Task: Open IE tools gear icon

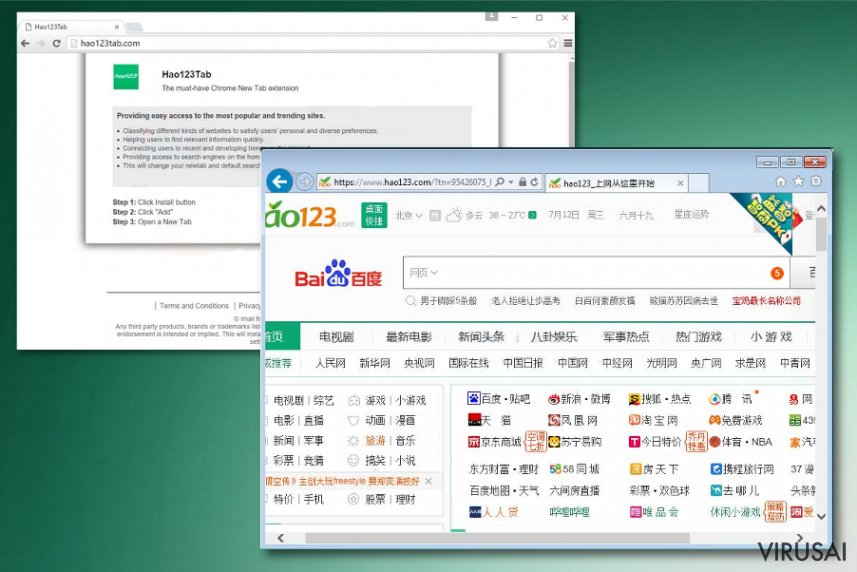Action: pyautogui.click(x=815, y=181)
